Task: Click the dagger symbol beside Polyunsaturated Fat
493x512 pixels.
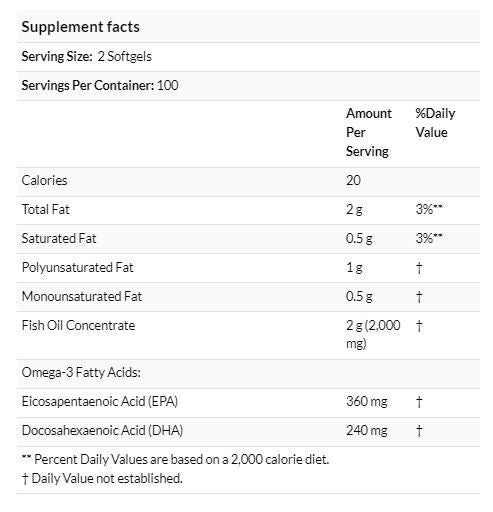Action: [419, 268]
